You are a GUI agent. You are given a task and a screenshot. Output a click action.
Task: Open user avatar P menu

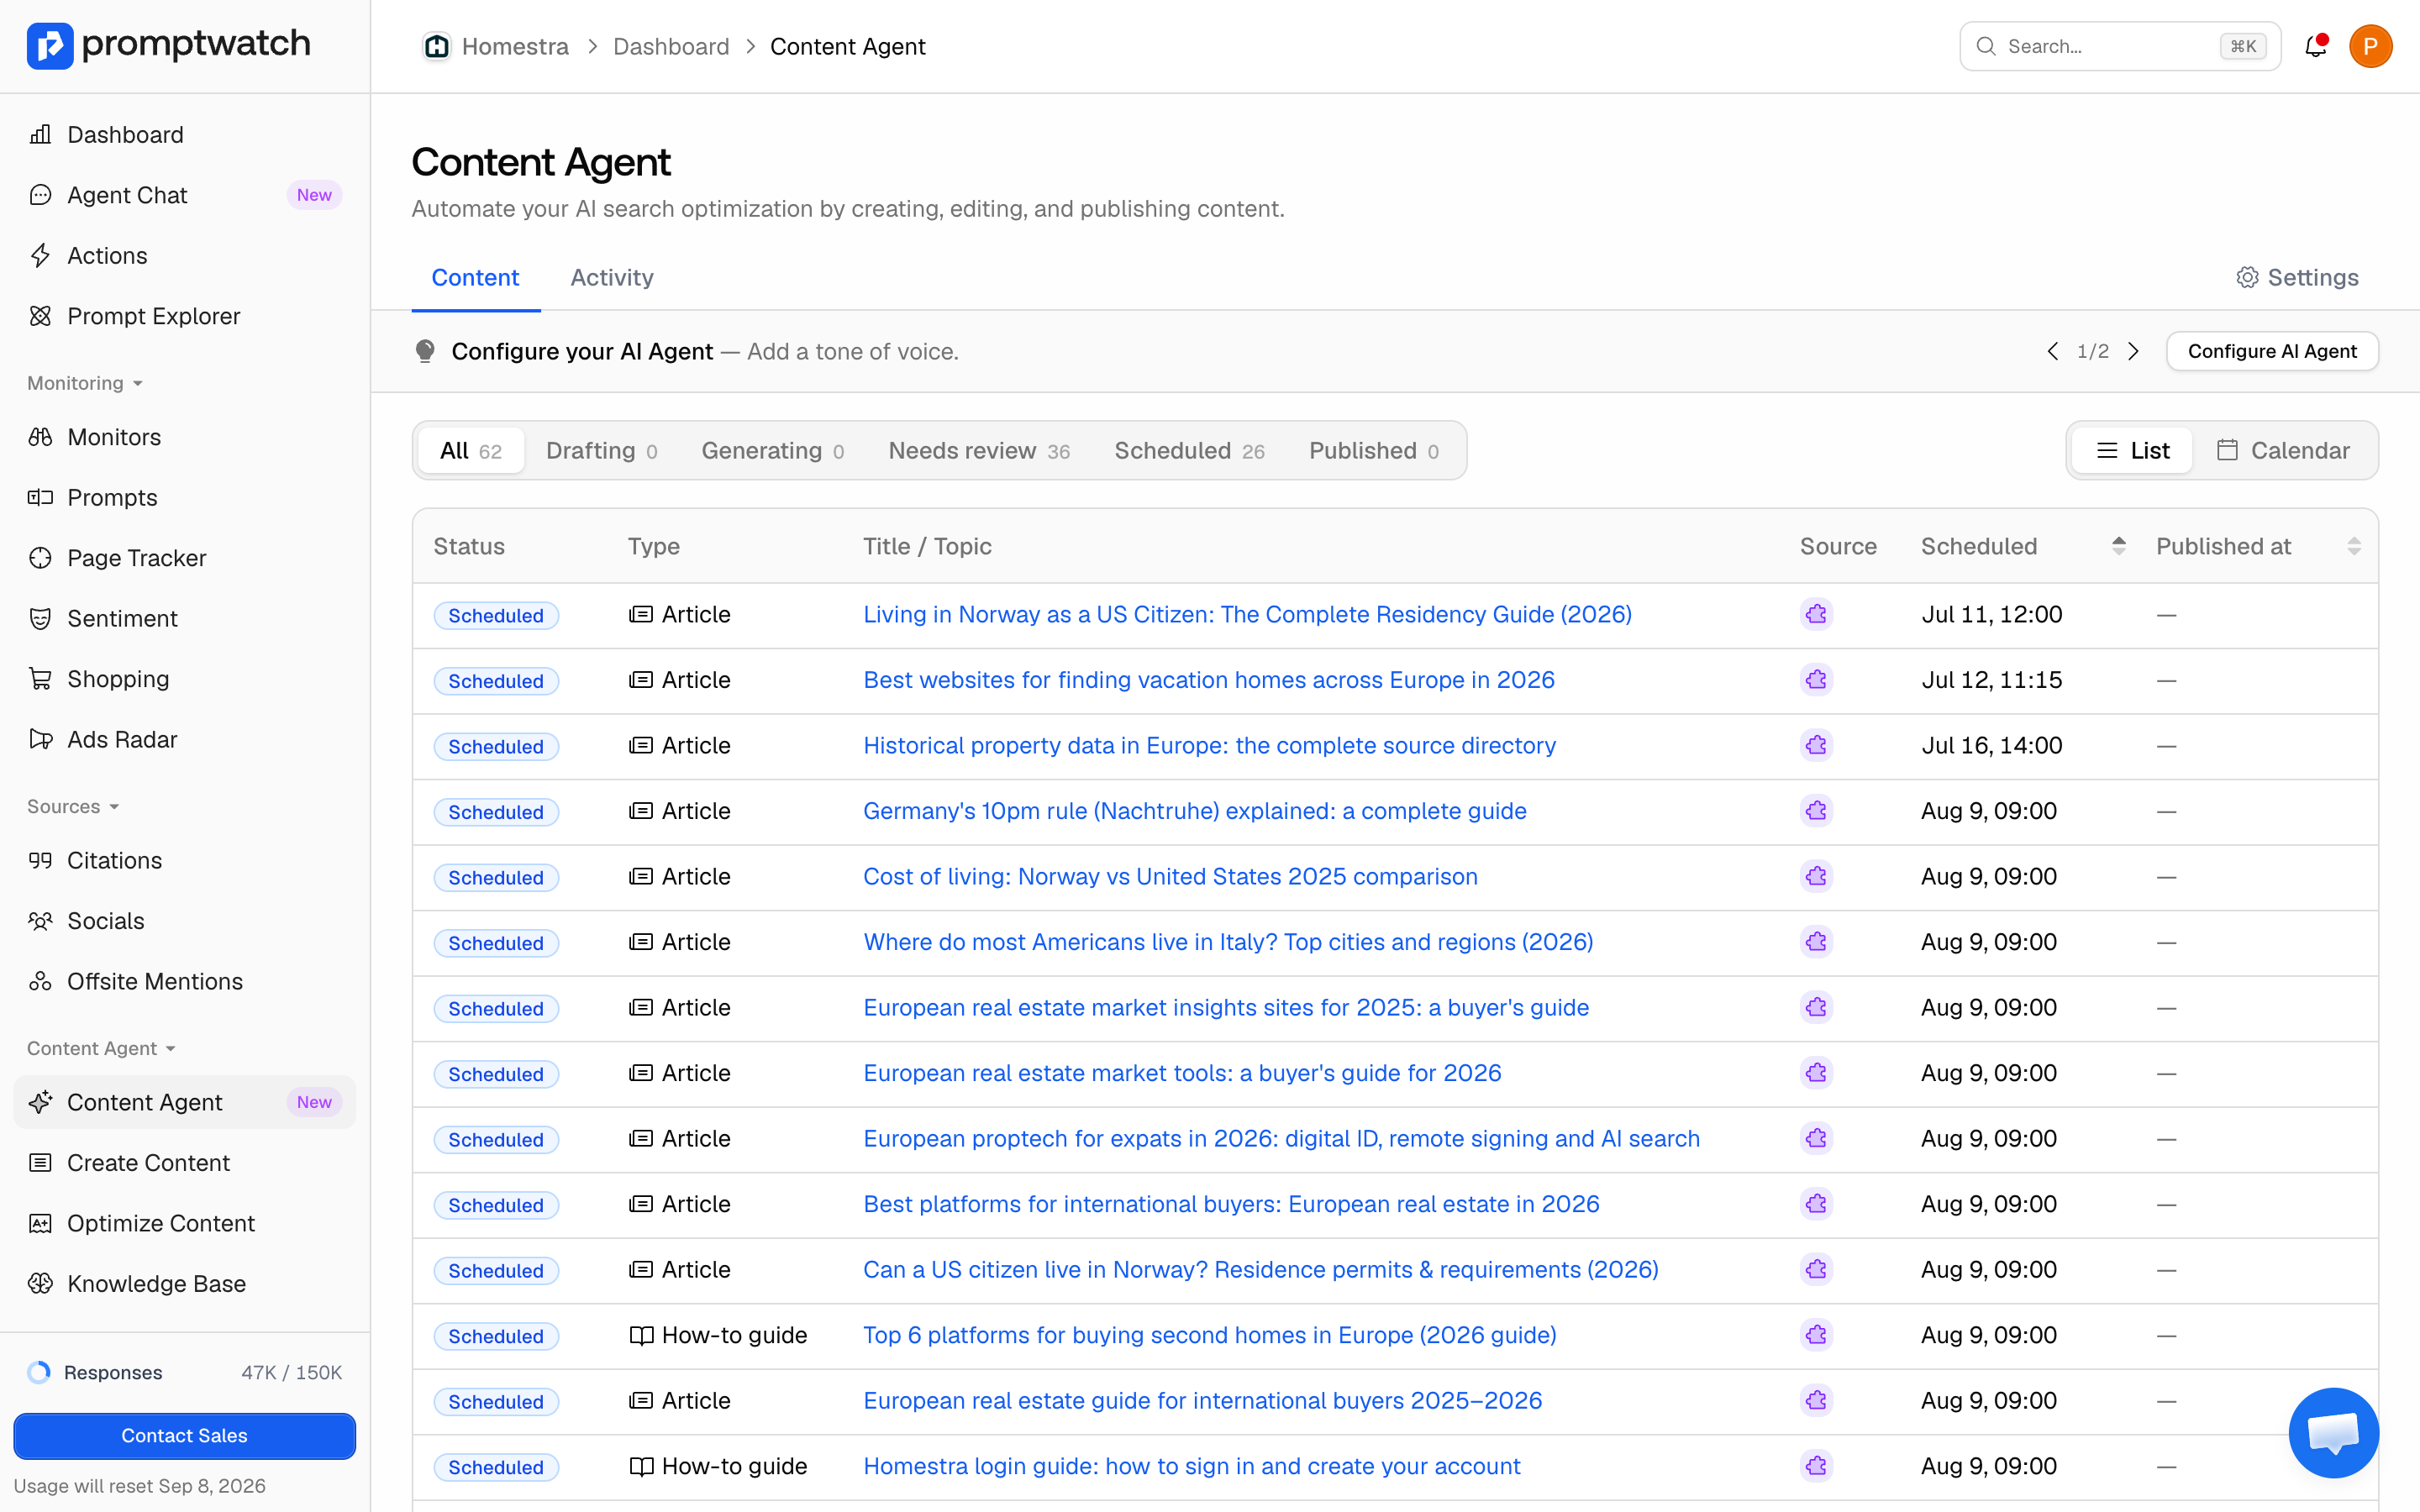coord(2370,46)
